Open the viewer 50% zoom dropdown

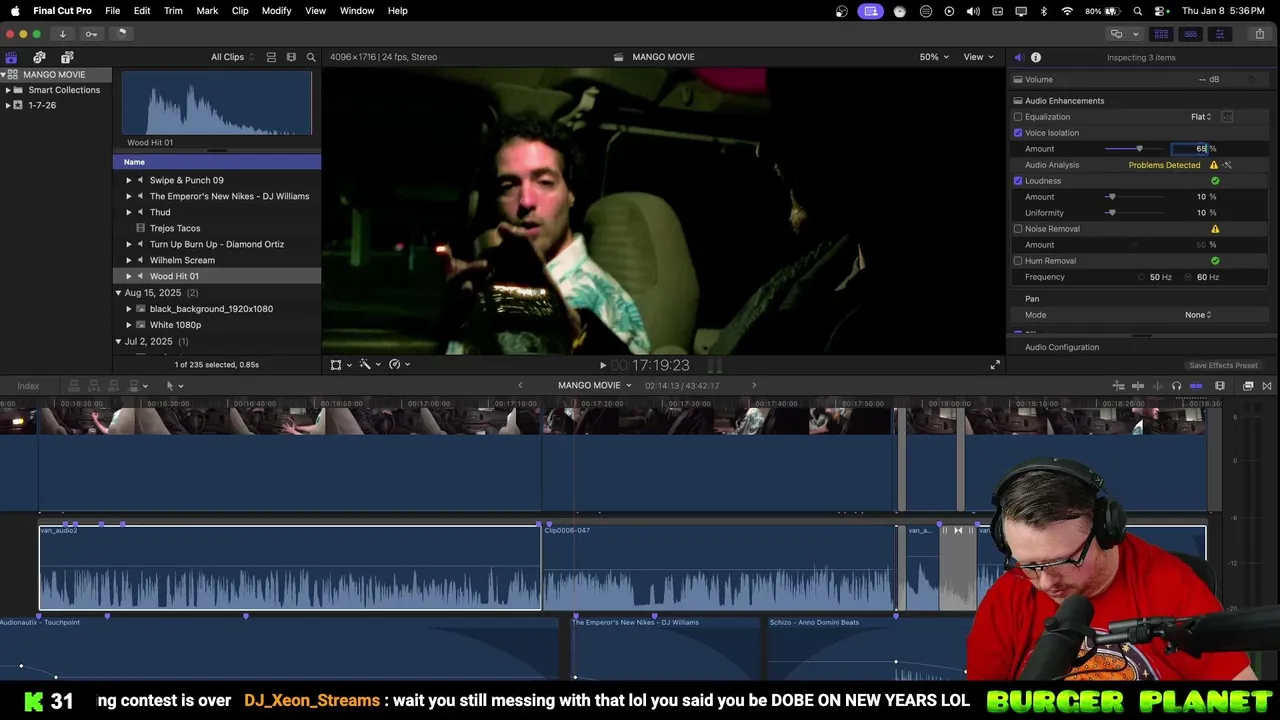click(x=934, y=57)
